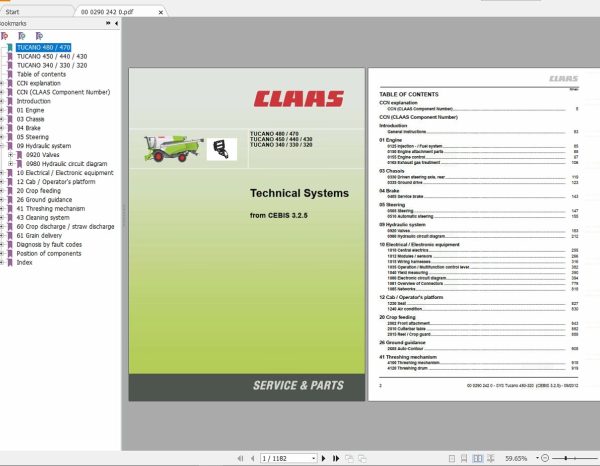Open the Position of components bookmark
Screen dimensions: 600x466
pos(49,253)
